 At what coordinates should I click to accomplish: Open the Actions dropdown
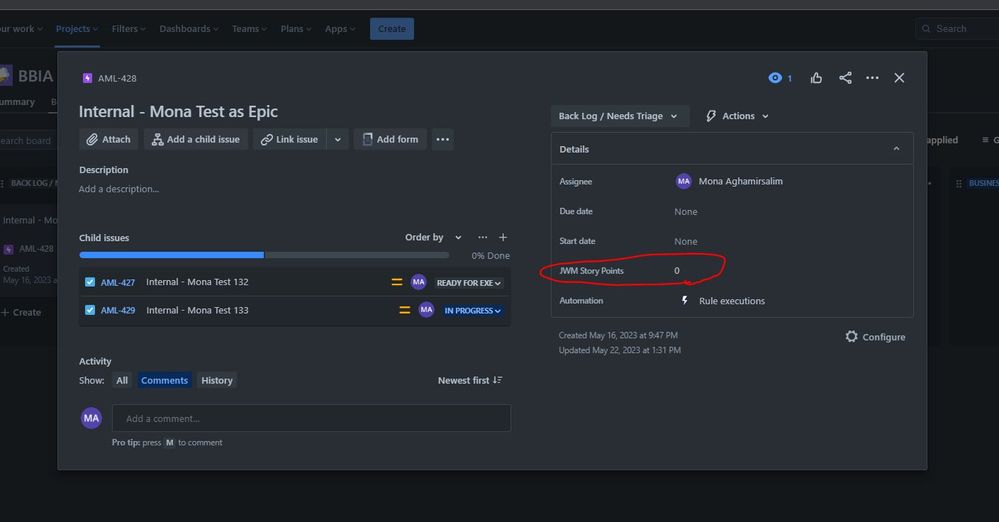tap(737, 116)
